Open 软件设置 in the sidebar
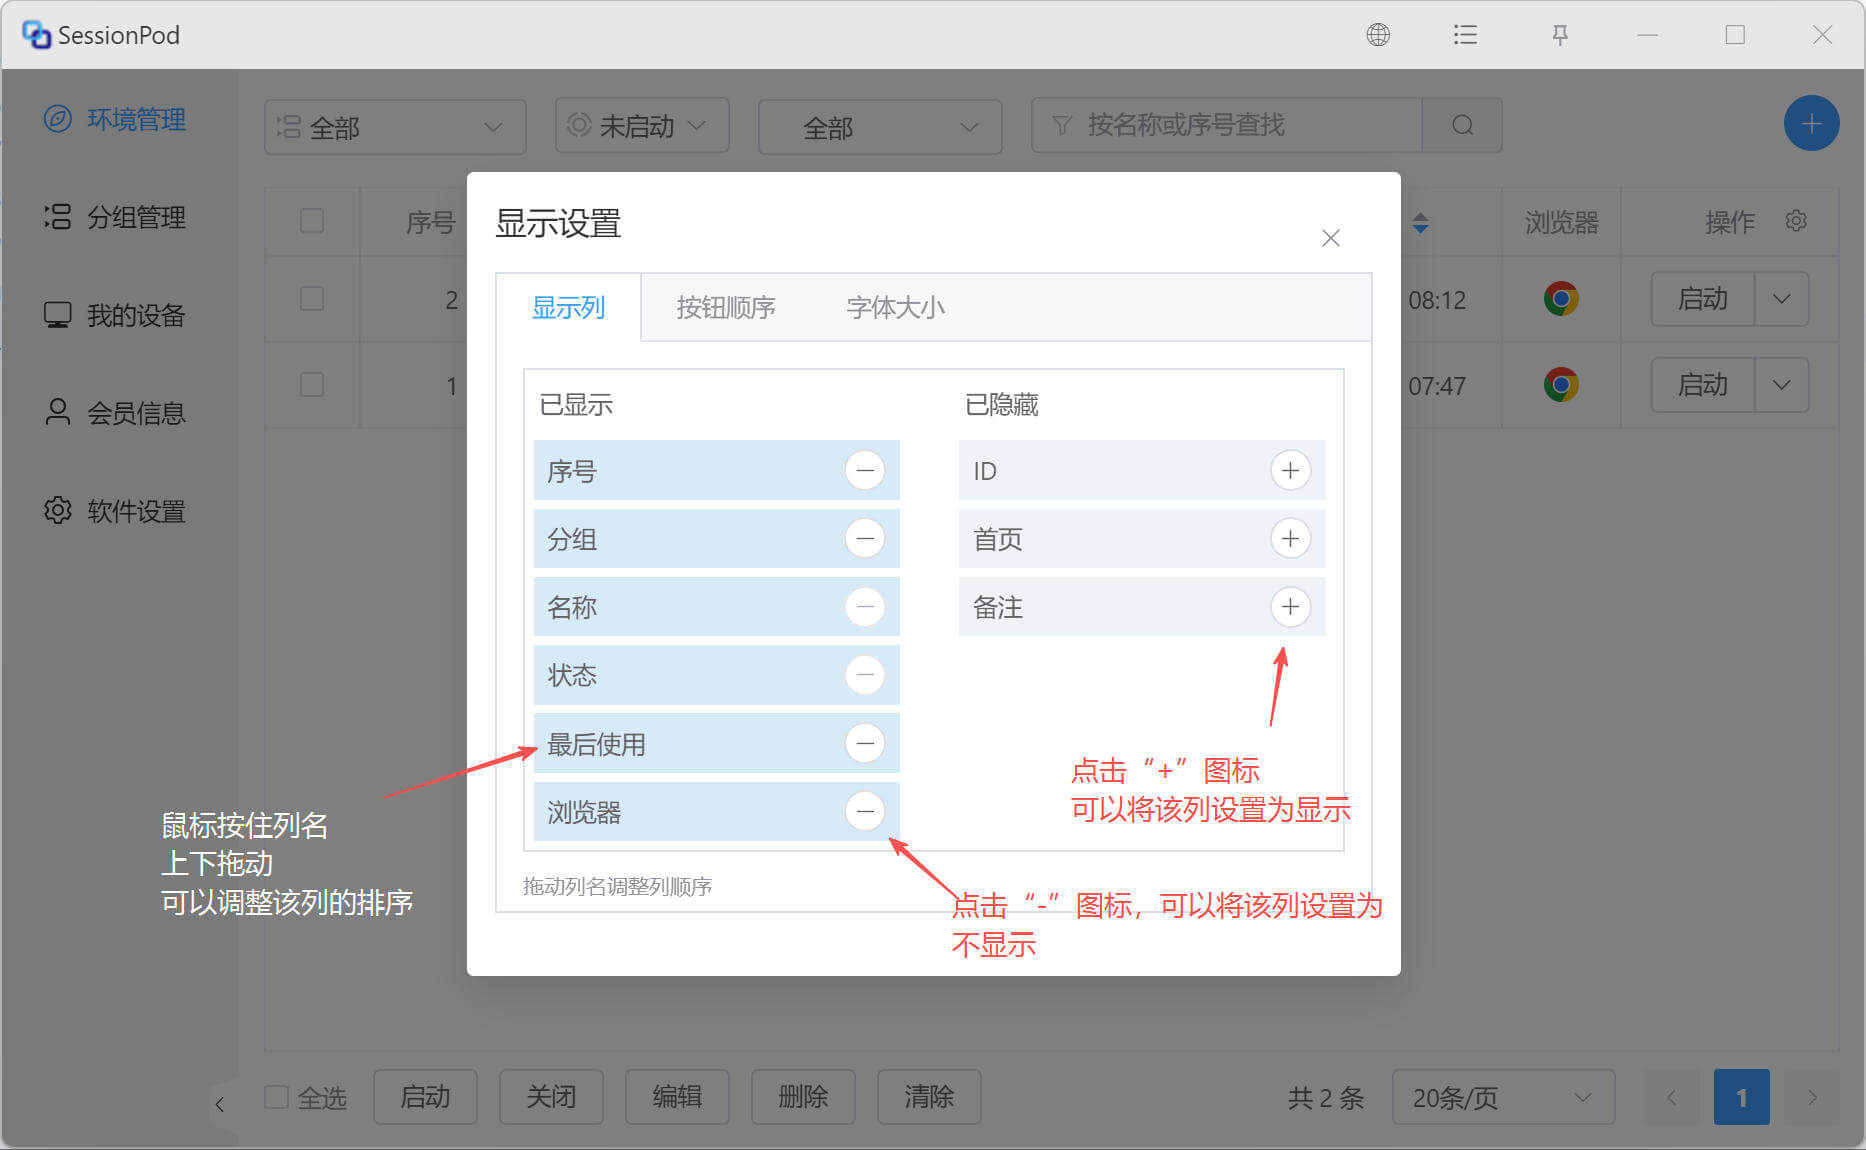1866x1150 pixels. pos(115,511)
